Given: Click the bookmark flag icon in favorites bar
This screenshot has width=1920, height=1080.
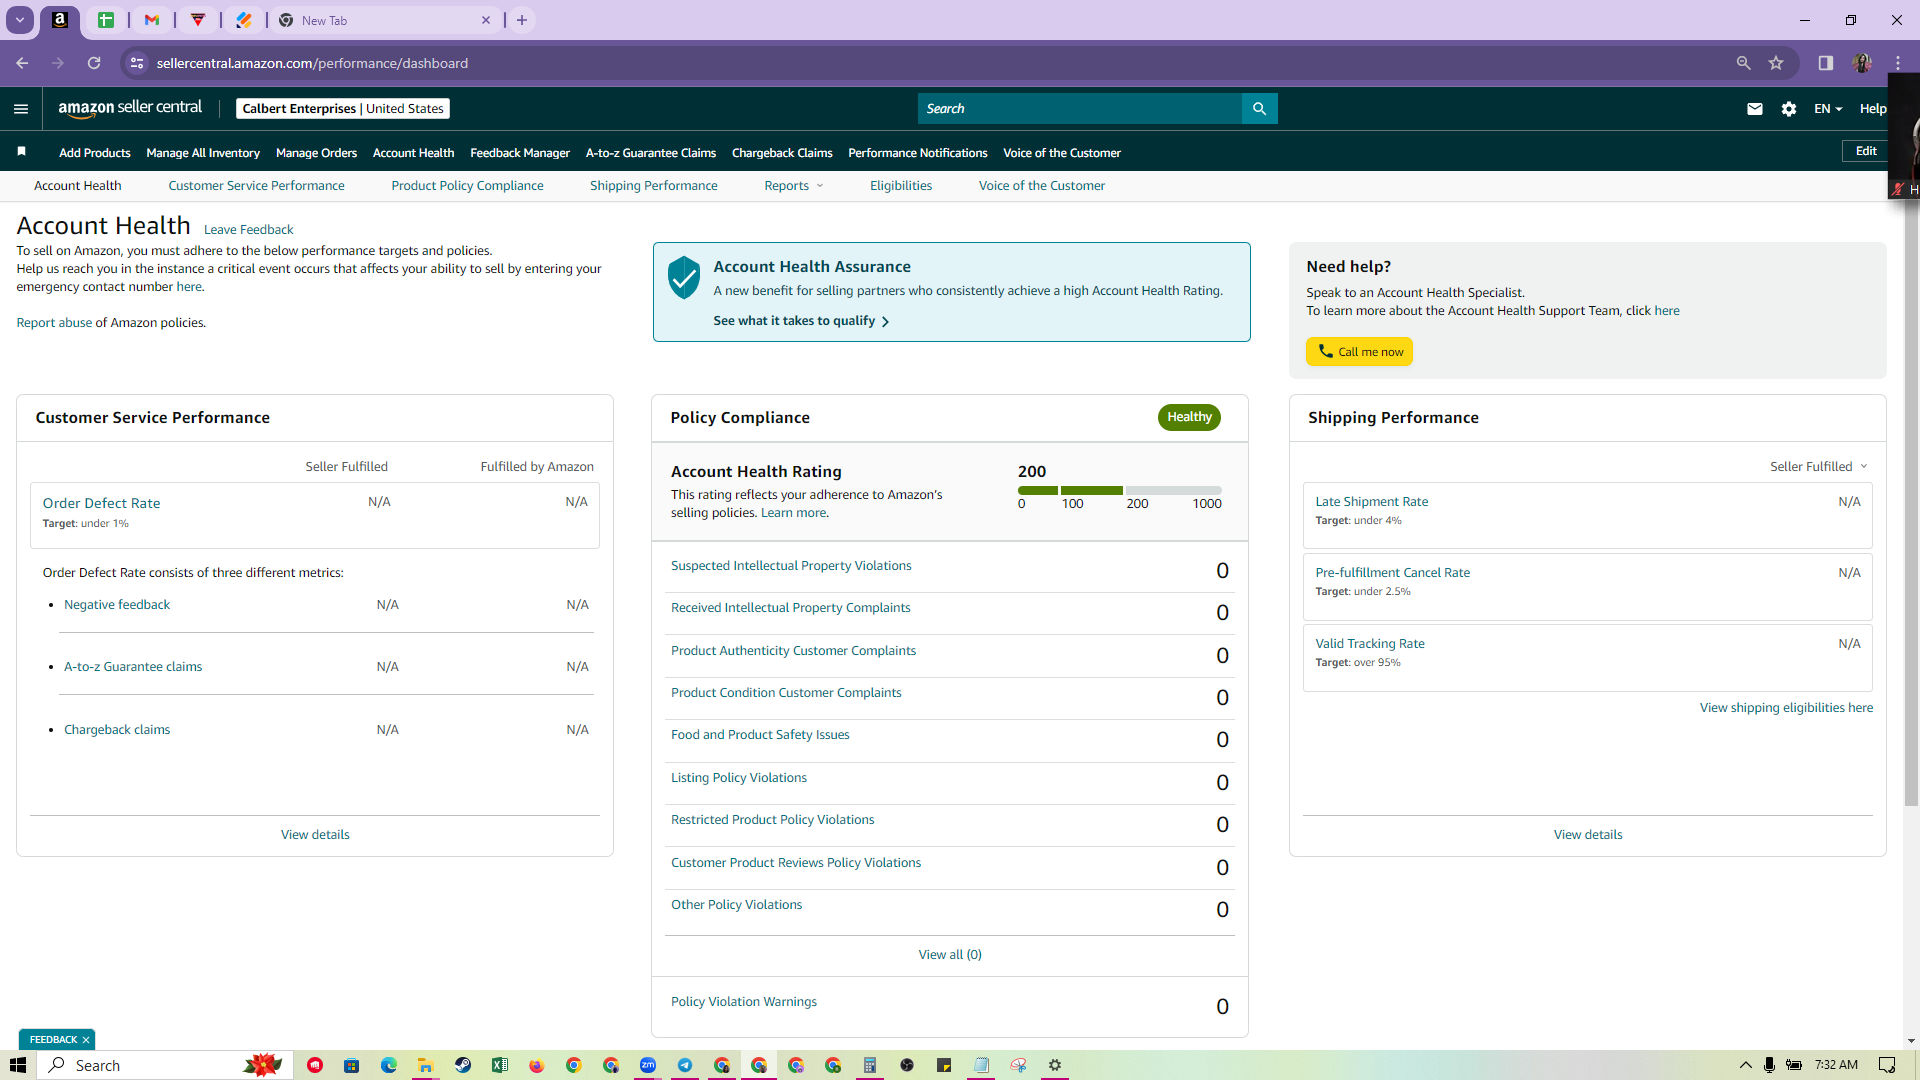Looking at the screenshot, I should click(x=21, y=152).
